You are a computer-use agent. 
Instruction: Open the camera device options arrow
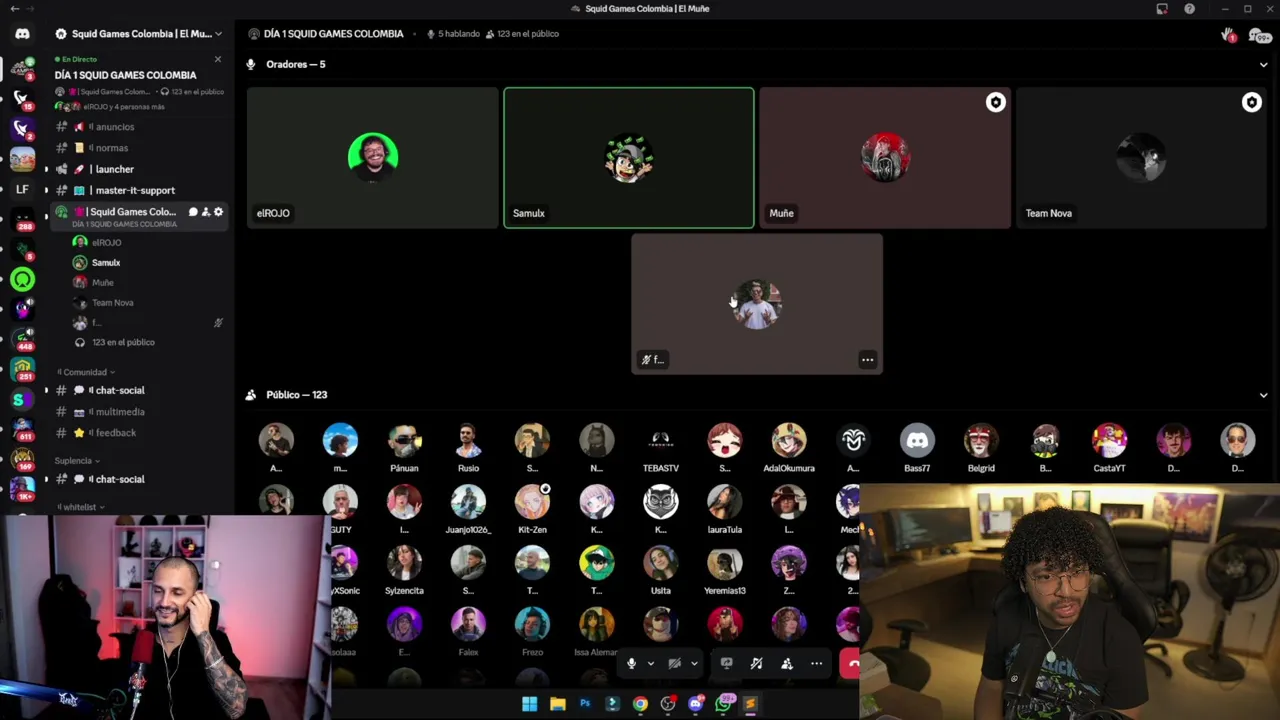[694, 663]
